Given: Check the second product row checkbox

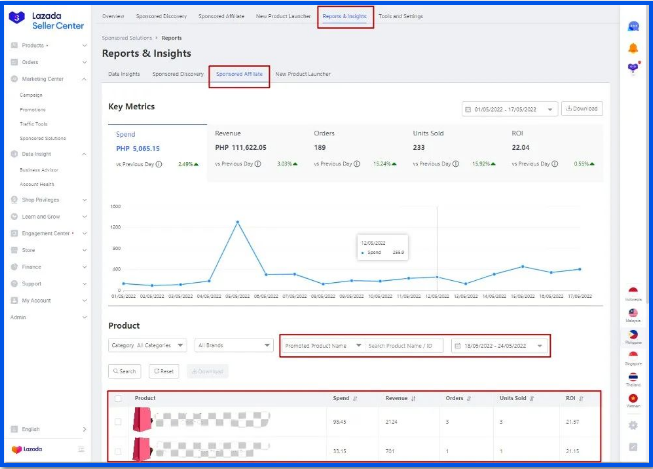Looking at the screenshot, I should 118,450.
